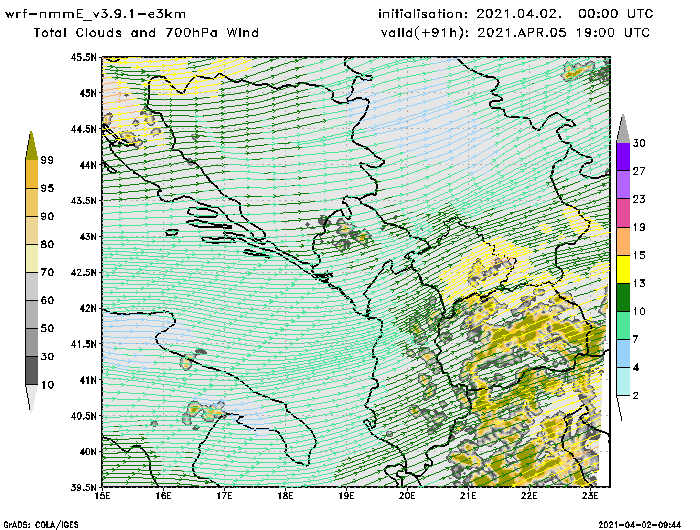Screen dimensions: 700x530
Task: Select the light blue wind swatch between 4 and 7
Action: pyautogui.click(x=623, y=354)
